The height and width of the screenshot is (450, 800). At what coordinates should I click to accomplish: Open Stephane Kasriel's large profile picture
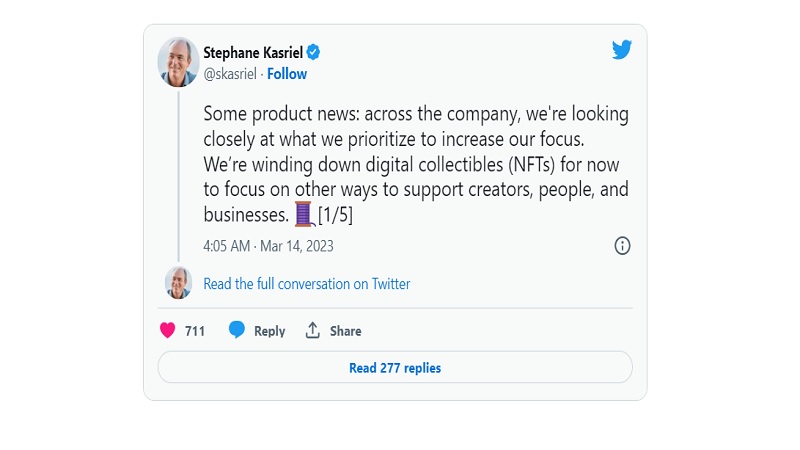tap(179, 62)
